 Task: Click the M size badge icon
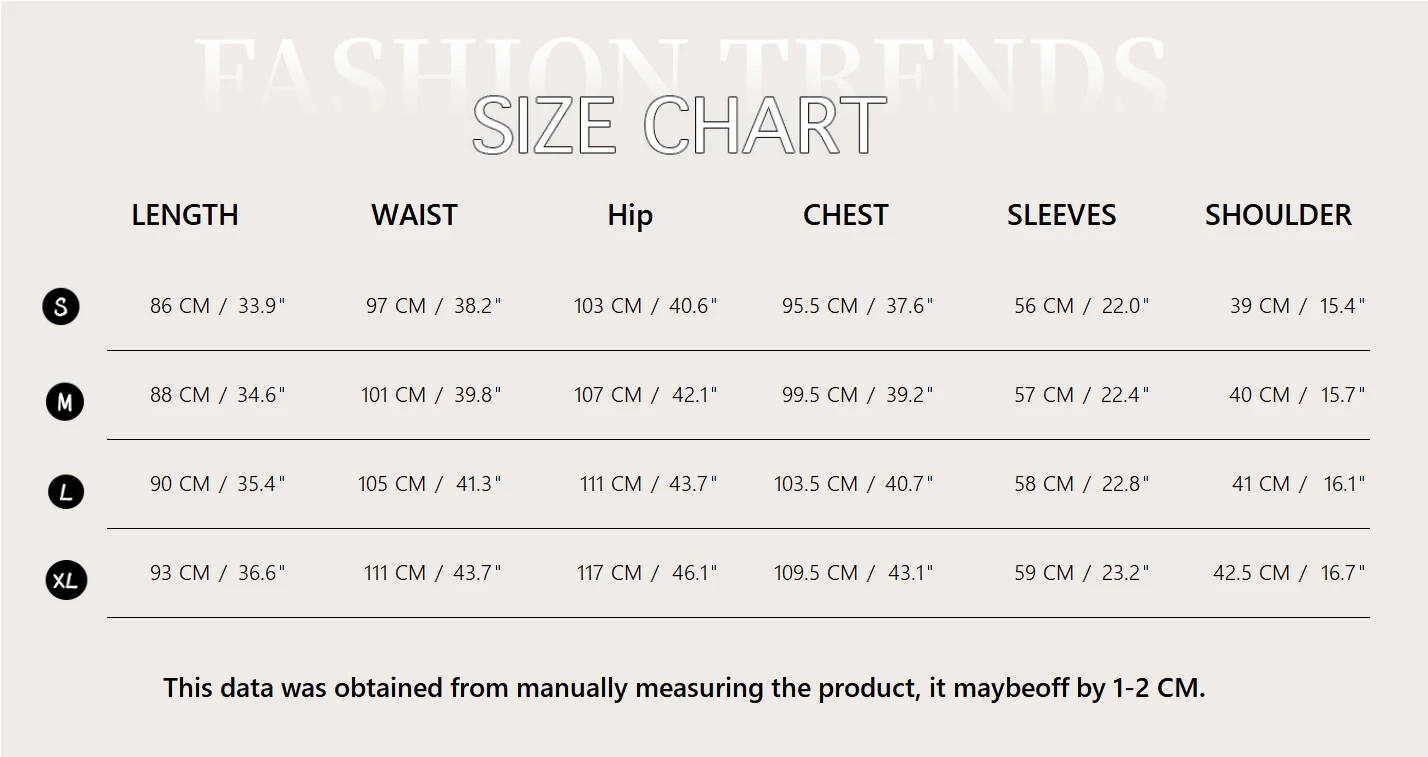click(65, 402)
